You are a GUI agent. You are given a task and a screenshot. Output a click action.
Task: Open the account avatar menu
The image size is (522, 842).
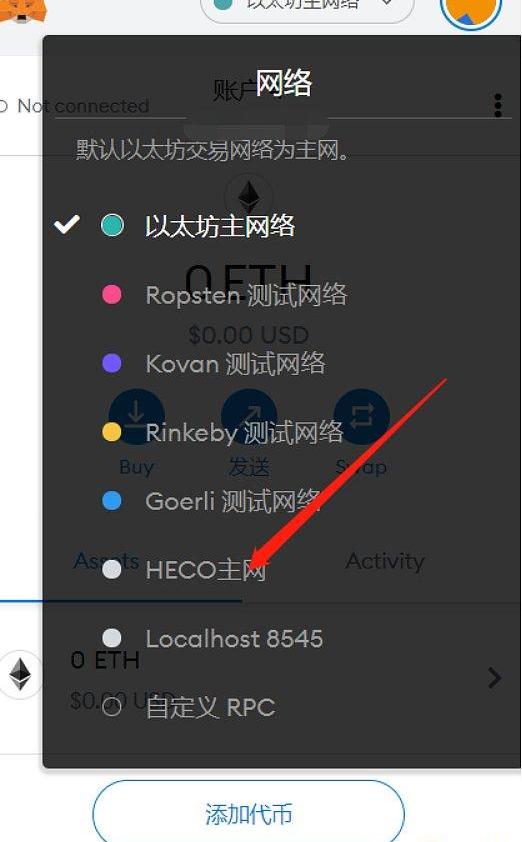click(470, 12)
